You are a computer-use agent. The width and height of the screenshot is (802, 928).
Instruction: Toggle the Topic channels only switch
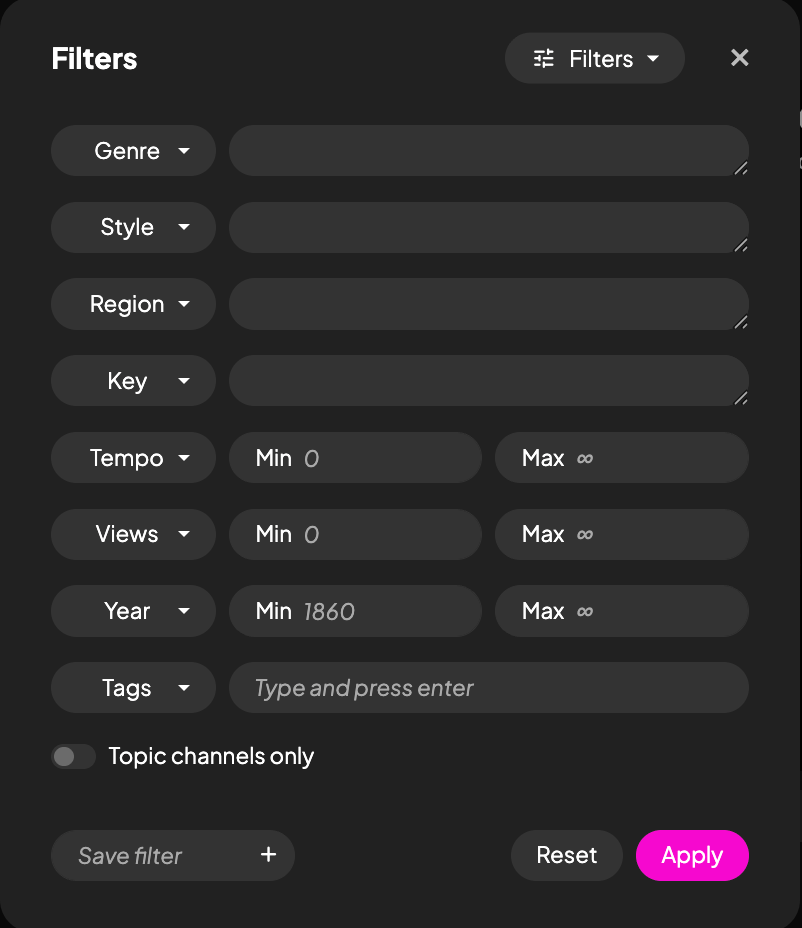[73, 757]
